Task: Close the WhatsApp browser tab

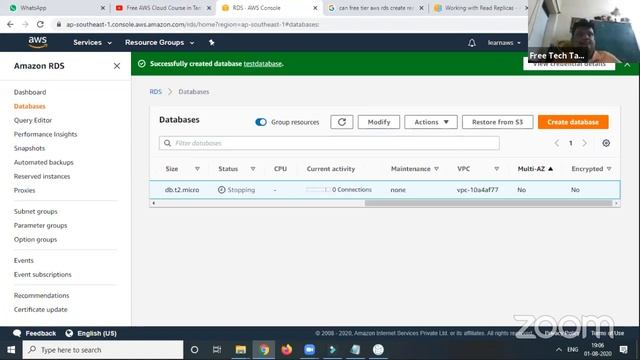Action: (x=102, y=8)
